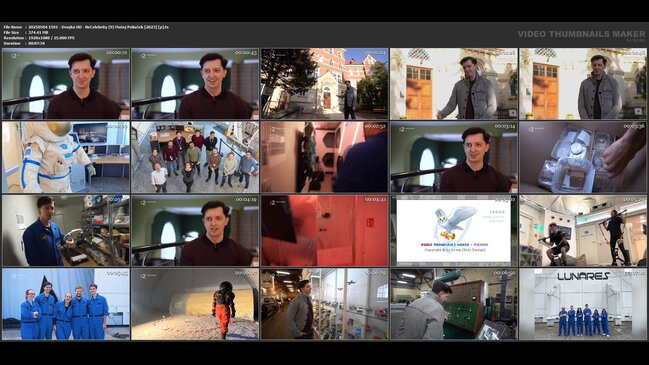This screenshot has width=649, height=365.
Task: Open the blue jumpsuit storage room thumbnail
Action: coord(66,231)
